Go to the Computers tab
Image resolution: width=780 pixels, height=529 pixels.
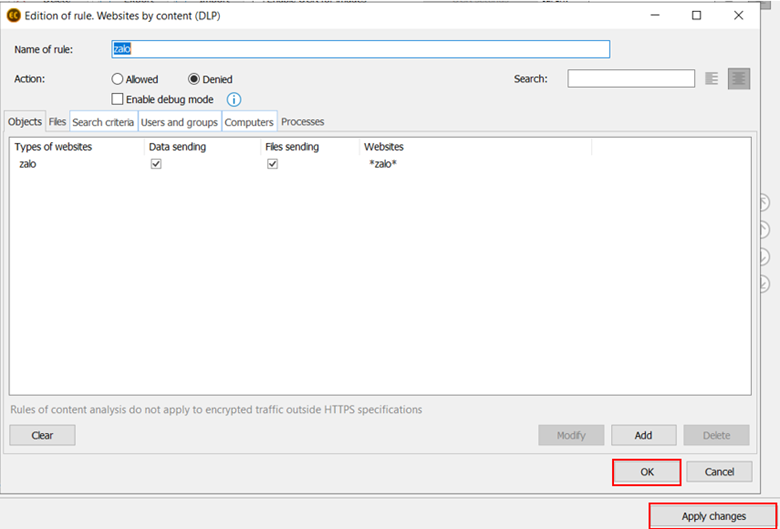click(249, 122)
